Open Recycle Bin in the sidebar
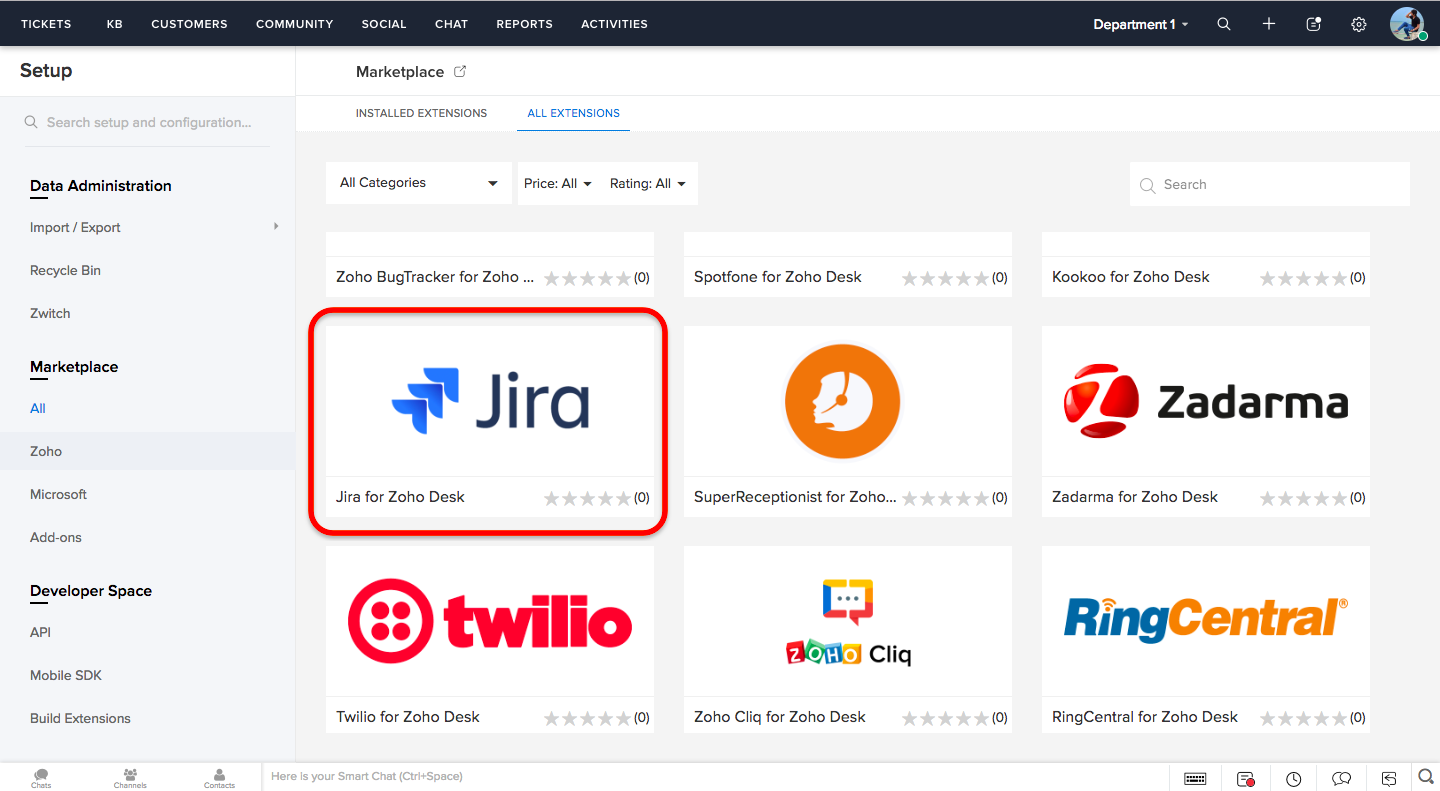Image resolution: width=1440 pixels, height=791 pixels. [x=65, y=270]
